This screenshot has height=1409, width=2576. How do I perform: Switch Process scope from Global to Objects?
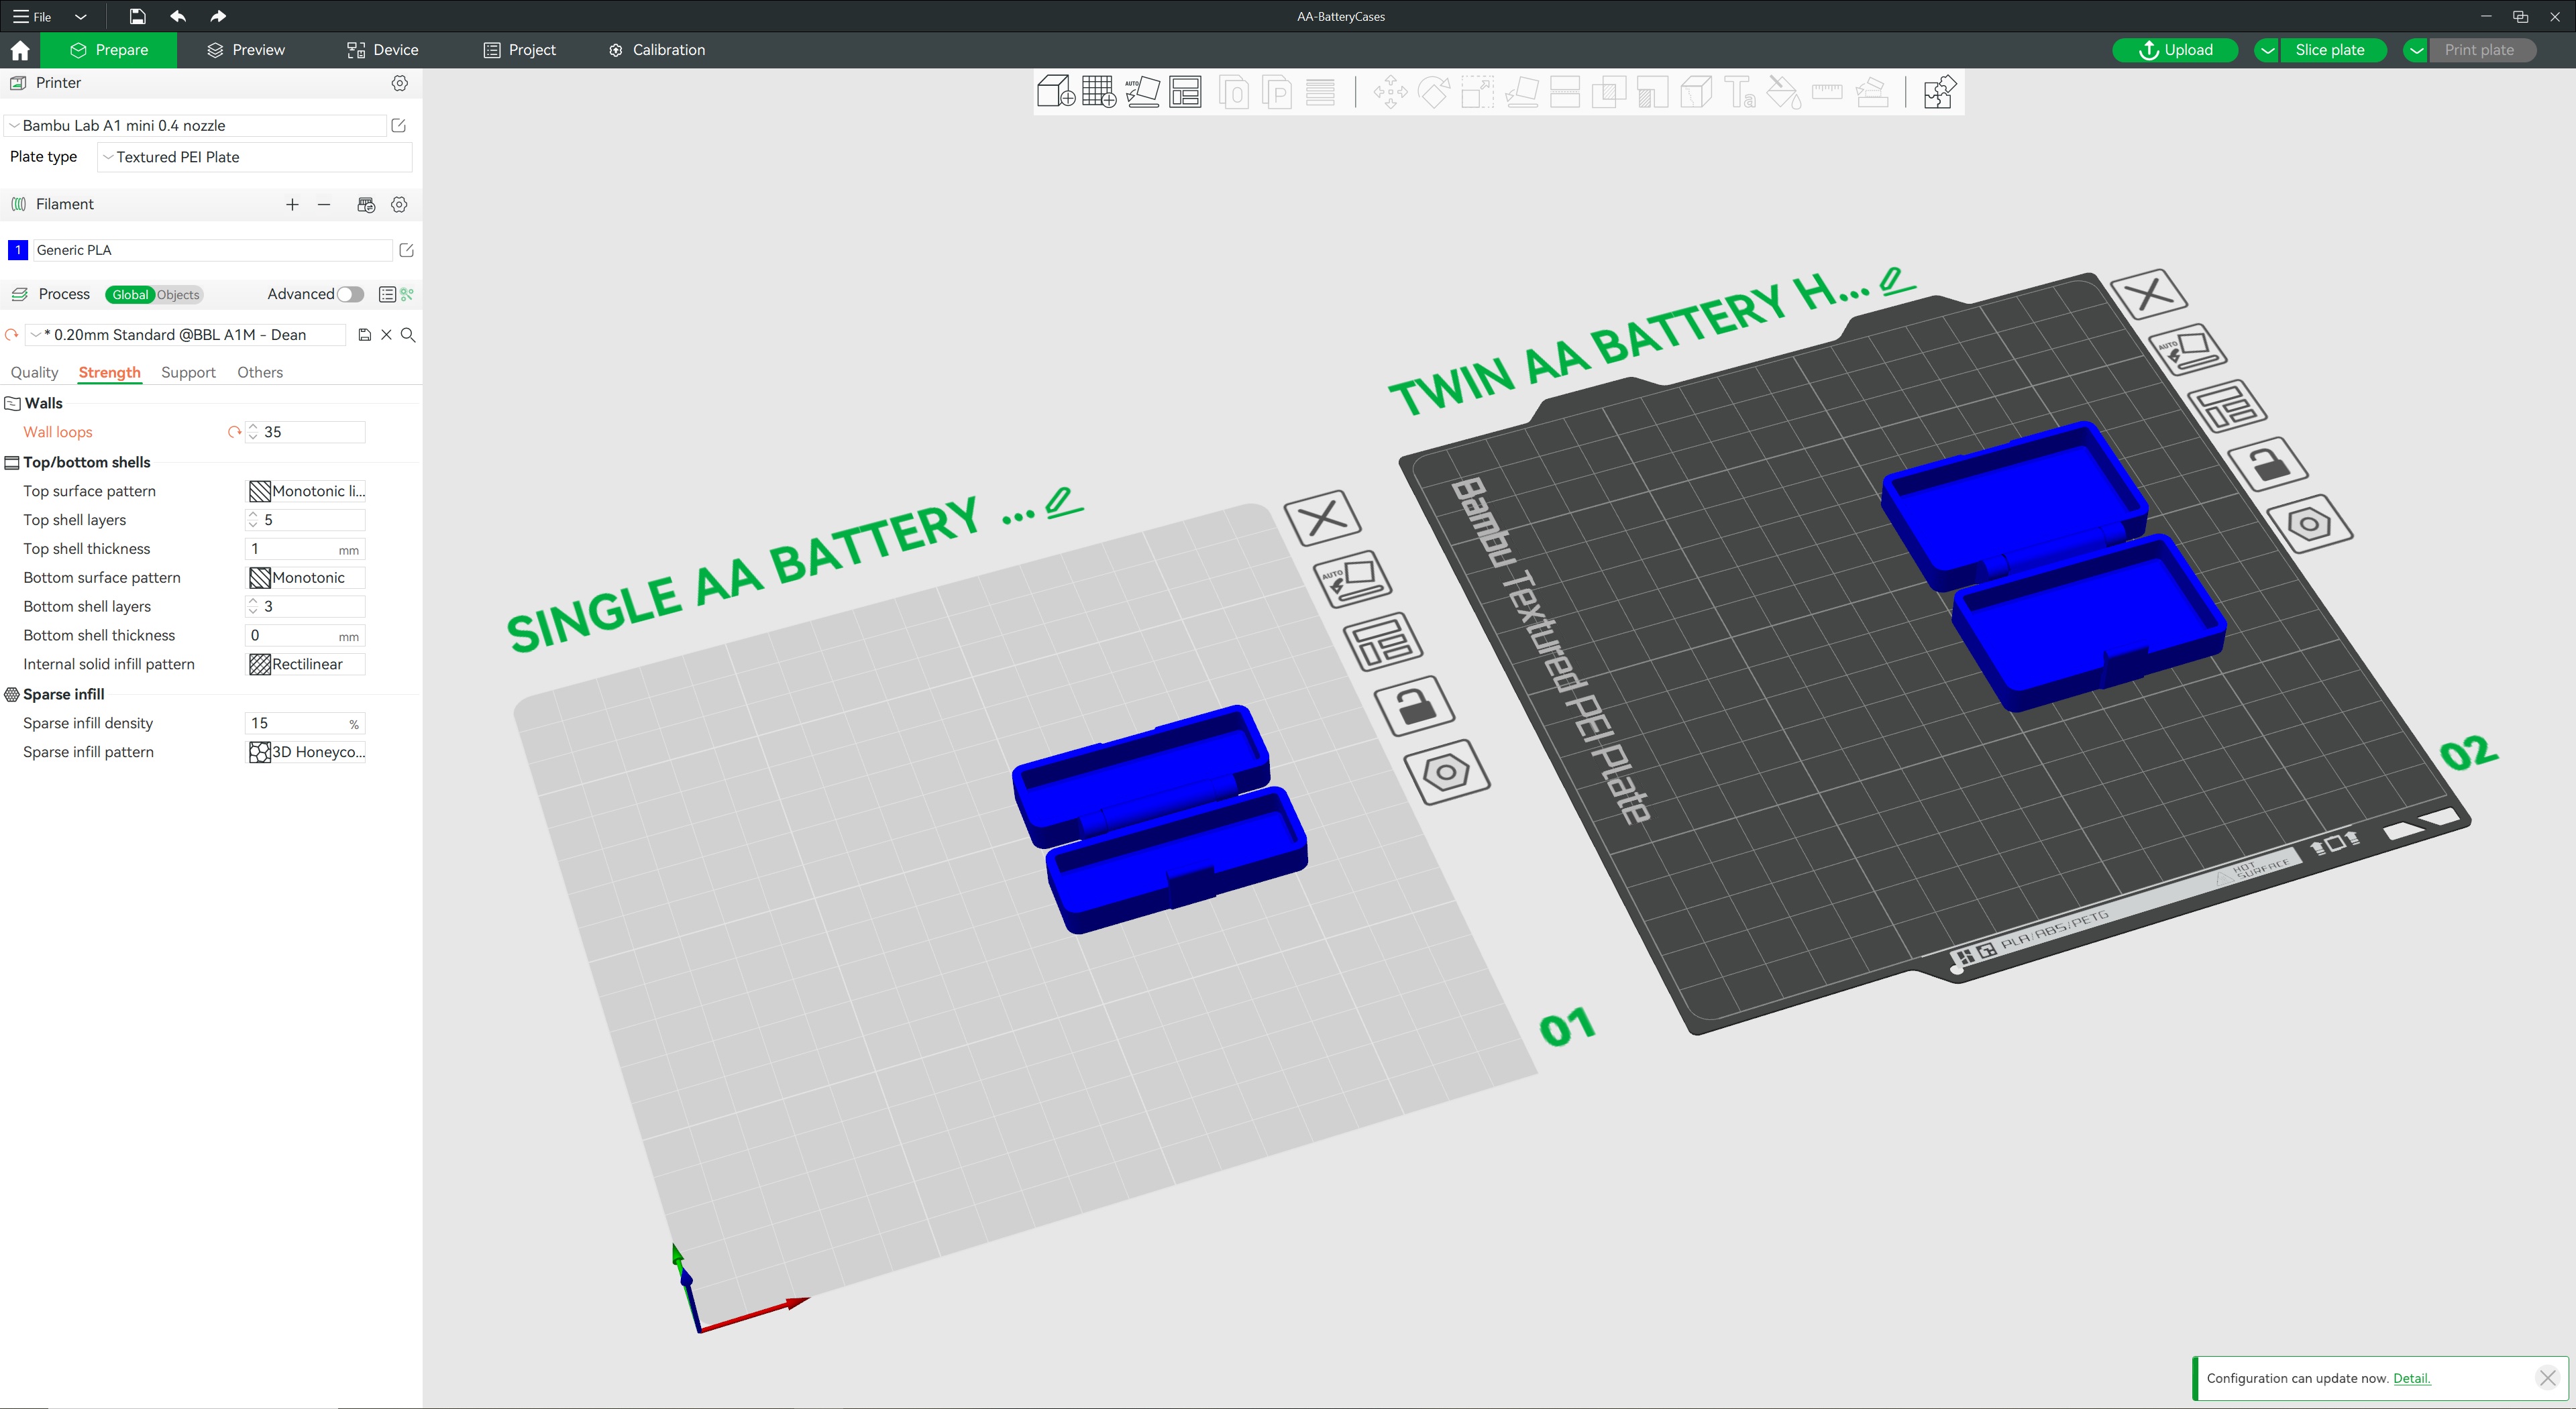pos(177,294)
